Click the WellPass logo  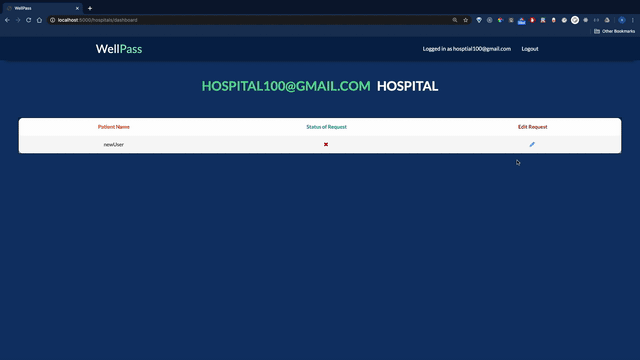(119, 49)
